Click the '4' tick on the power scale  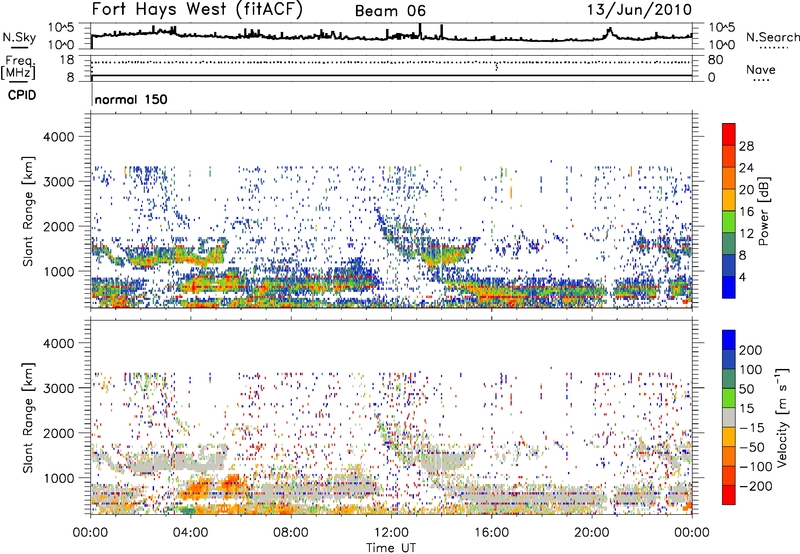[x=742, y=277]
